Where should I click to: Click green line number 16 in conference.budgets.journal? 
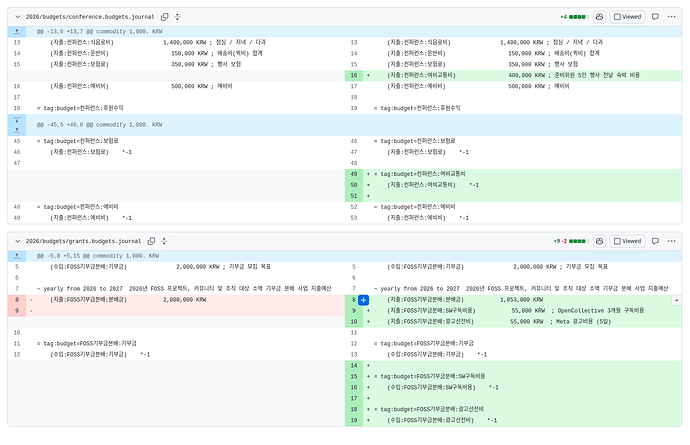pos(354,75)
